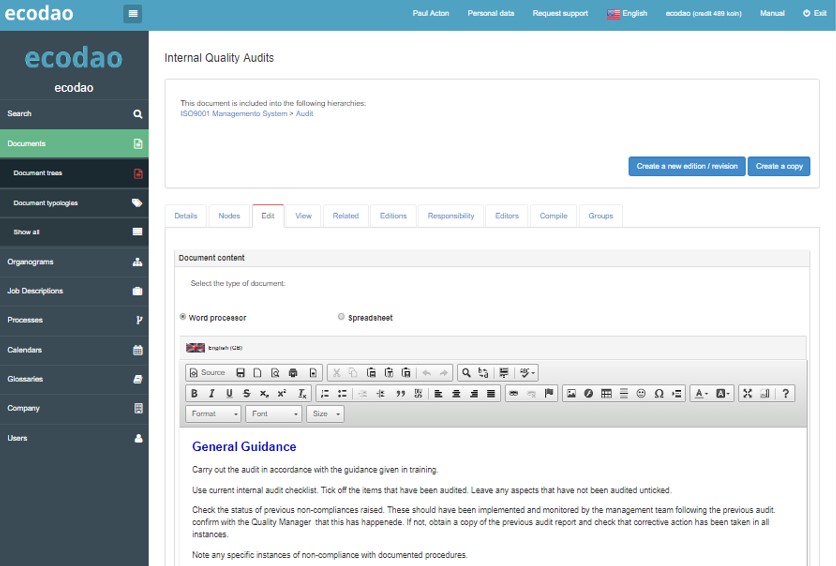
Task: Click the Insert Link icon
Action: 513,393
